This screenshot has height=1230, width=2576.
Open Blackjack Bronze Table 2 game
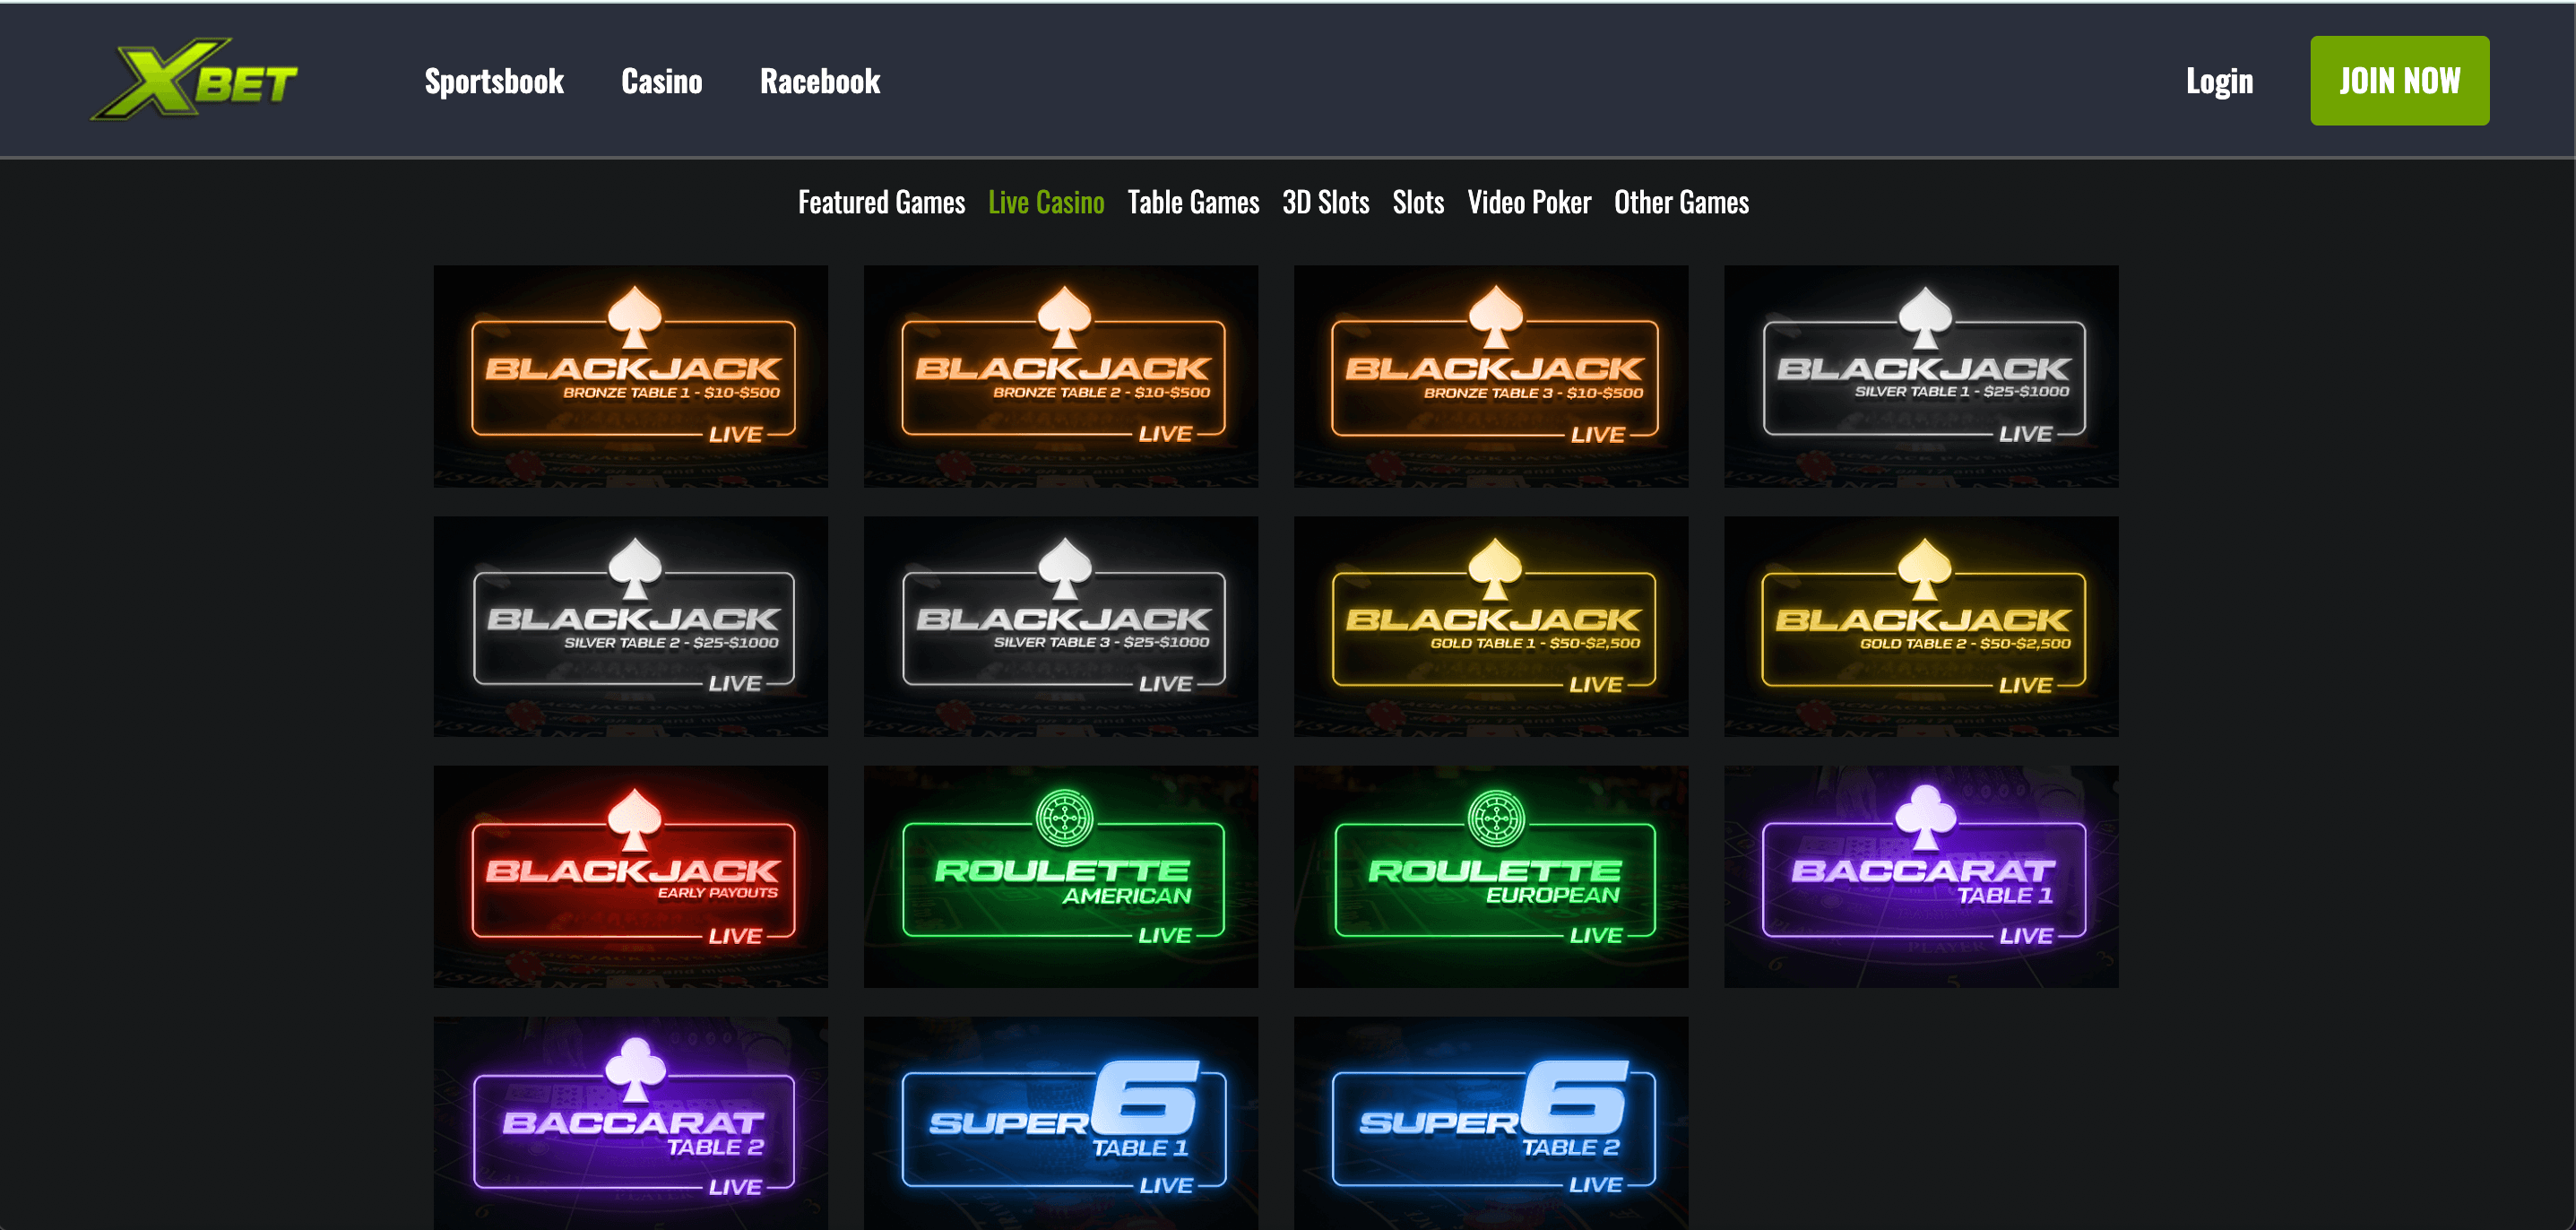point(1061,376)
